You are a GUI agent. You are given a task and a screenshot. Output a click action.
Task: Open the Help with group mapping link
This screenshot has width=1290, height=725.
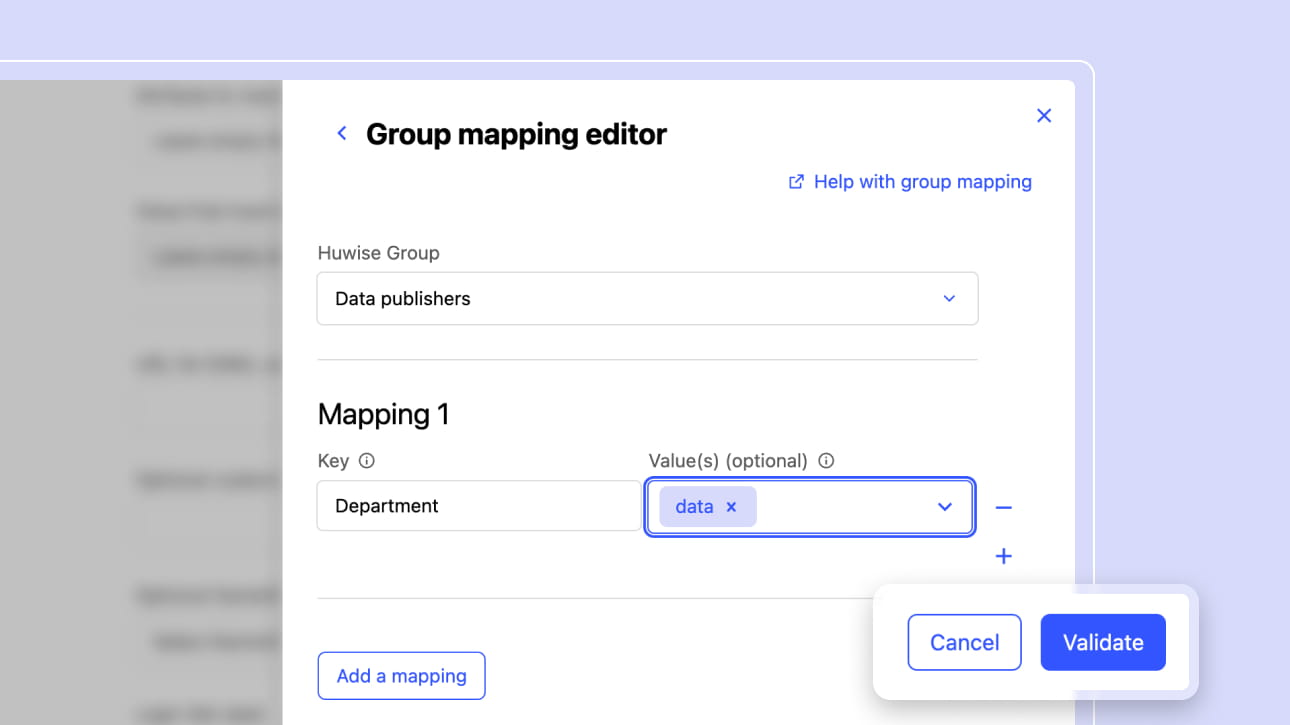[922, 182]
